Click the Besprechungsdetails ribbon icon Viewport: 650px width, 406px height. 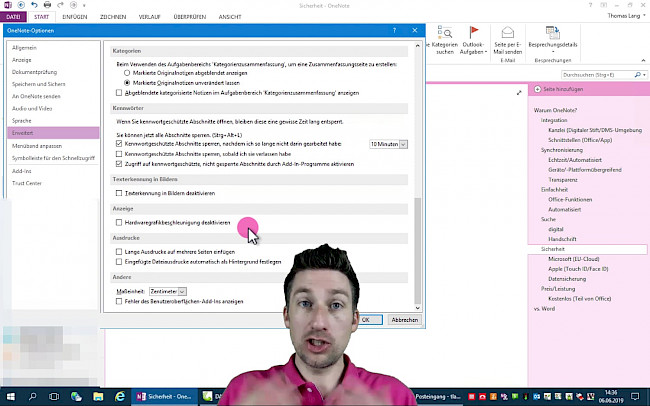click(x=552, y=32)
